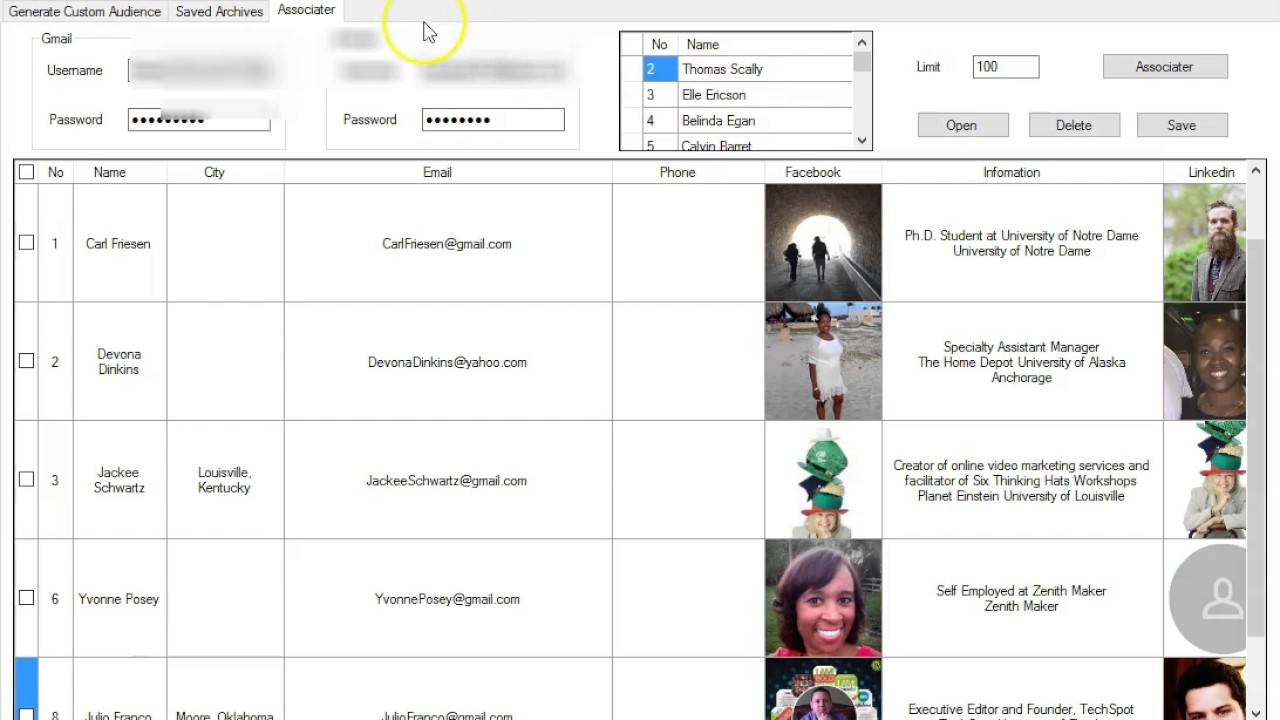Click the Devona Dinkins name cell
This screenshot has height=720, width=1280.
click(x=119, y=362)
